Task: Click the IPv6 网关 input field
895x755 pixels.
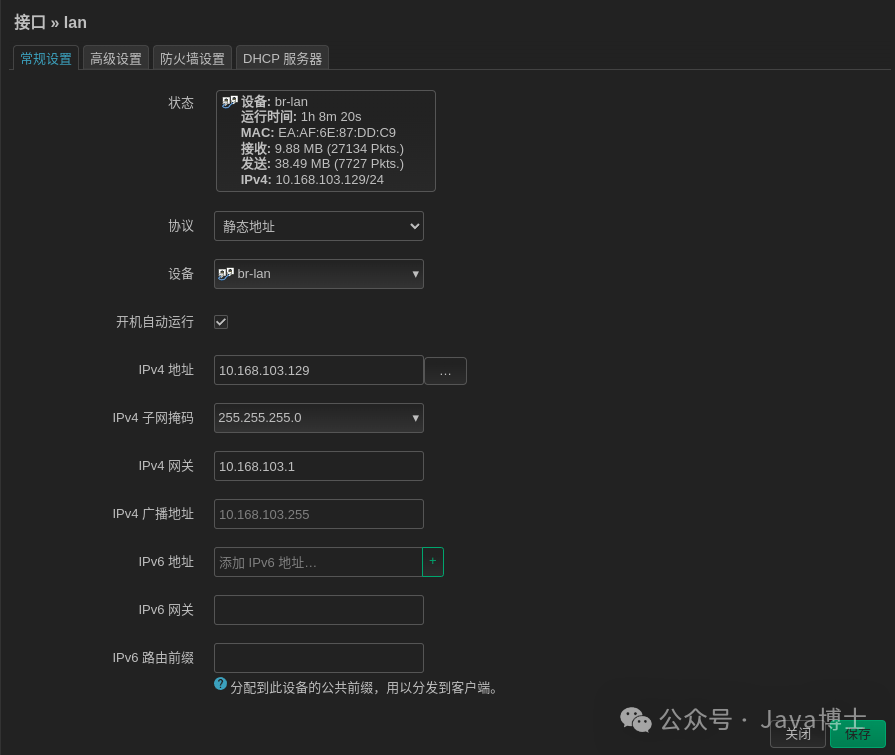Action: click(x=318, y=610)
